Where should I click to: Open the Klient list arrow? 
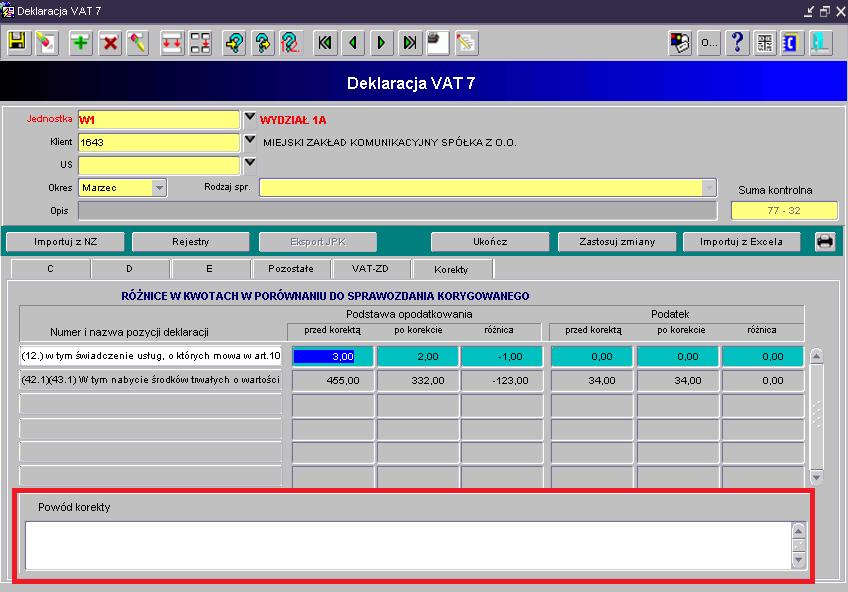249,142
